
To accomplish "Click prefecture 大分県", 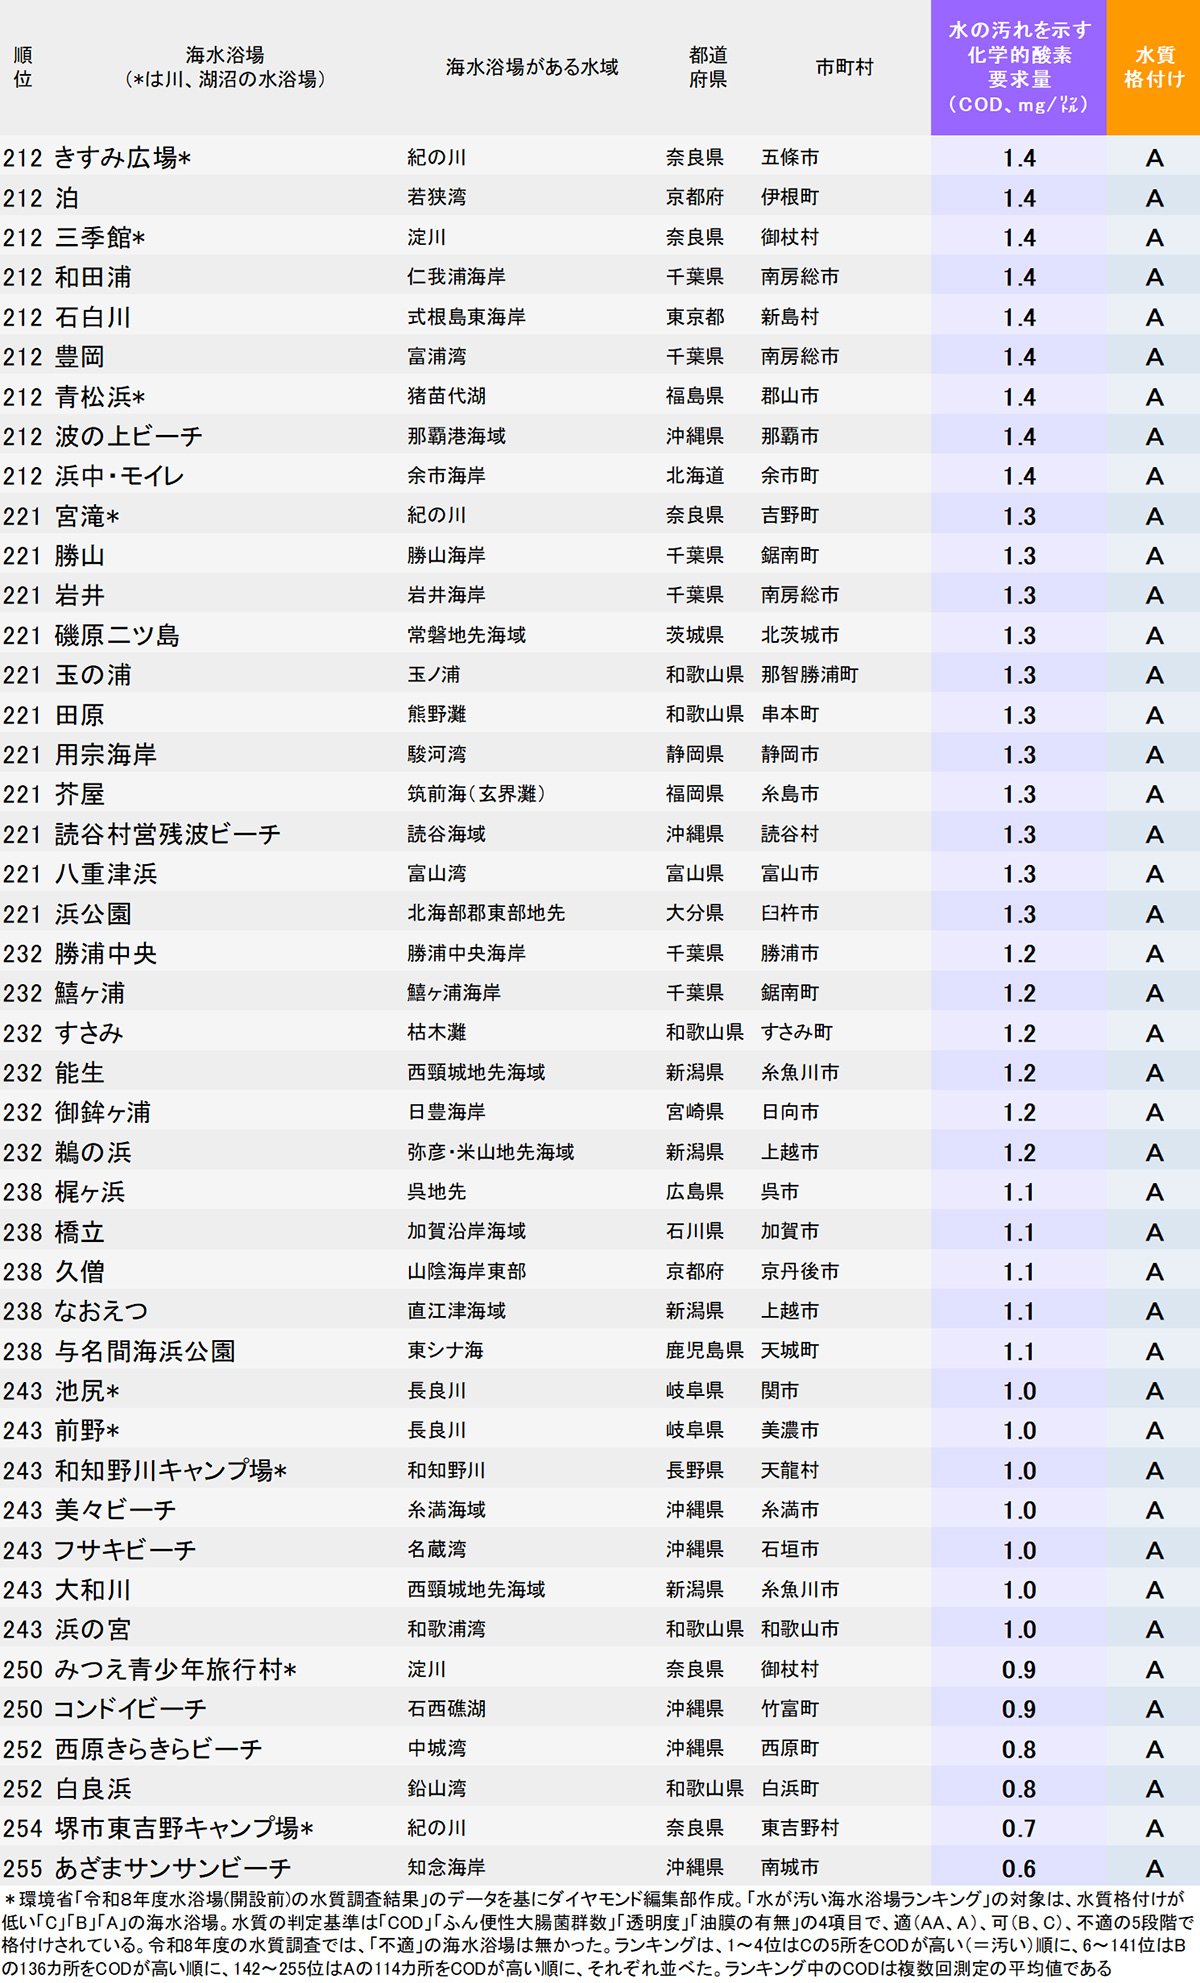I will coord(695,913).
